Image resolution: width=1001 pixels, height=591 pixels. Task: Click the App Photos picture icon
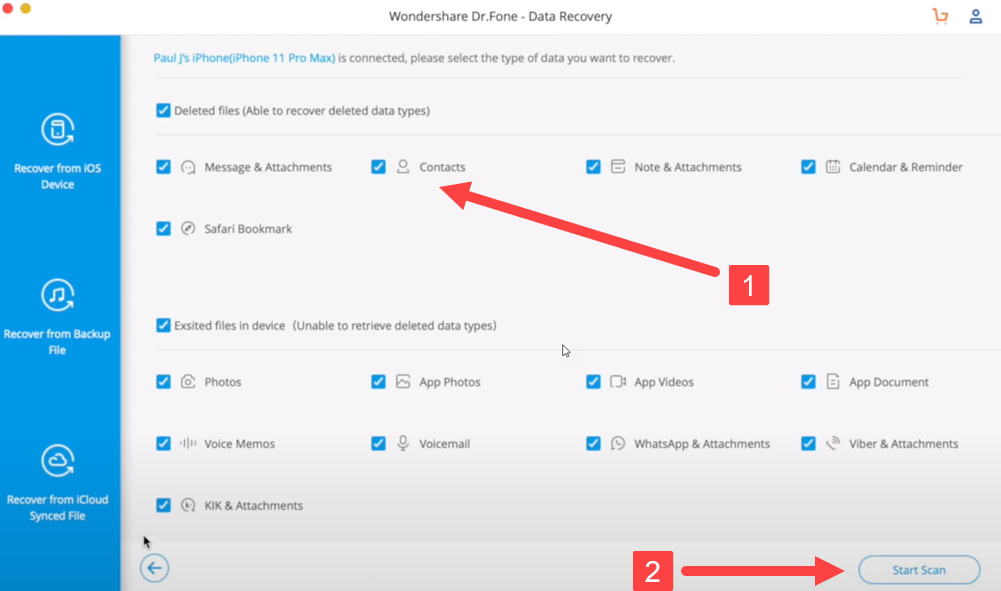click(403, 382)
